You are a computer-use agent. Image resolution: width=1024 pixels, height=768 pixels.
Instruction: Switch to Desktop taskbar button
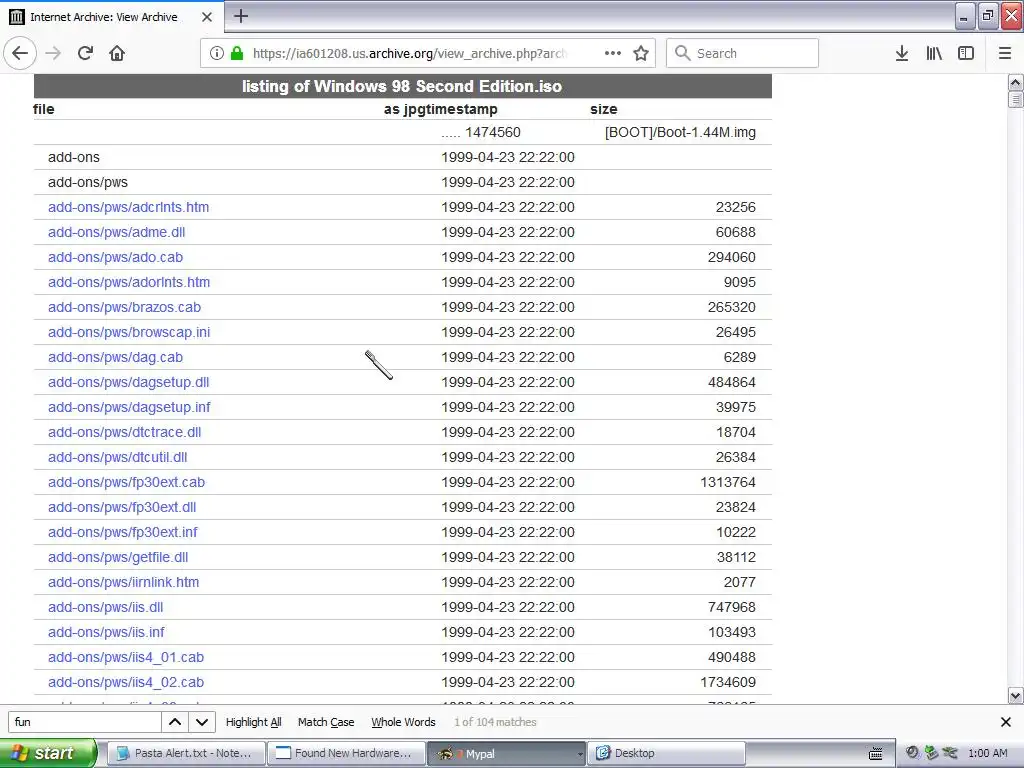pyautogui.click(x=666, y=753)
